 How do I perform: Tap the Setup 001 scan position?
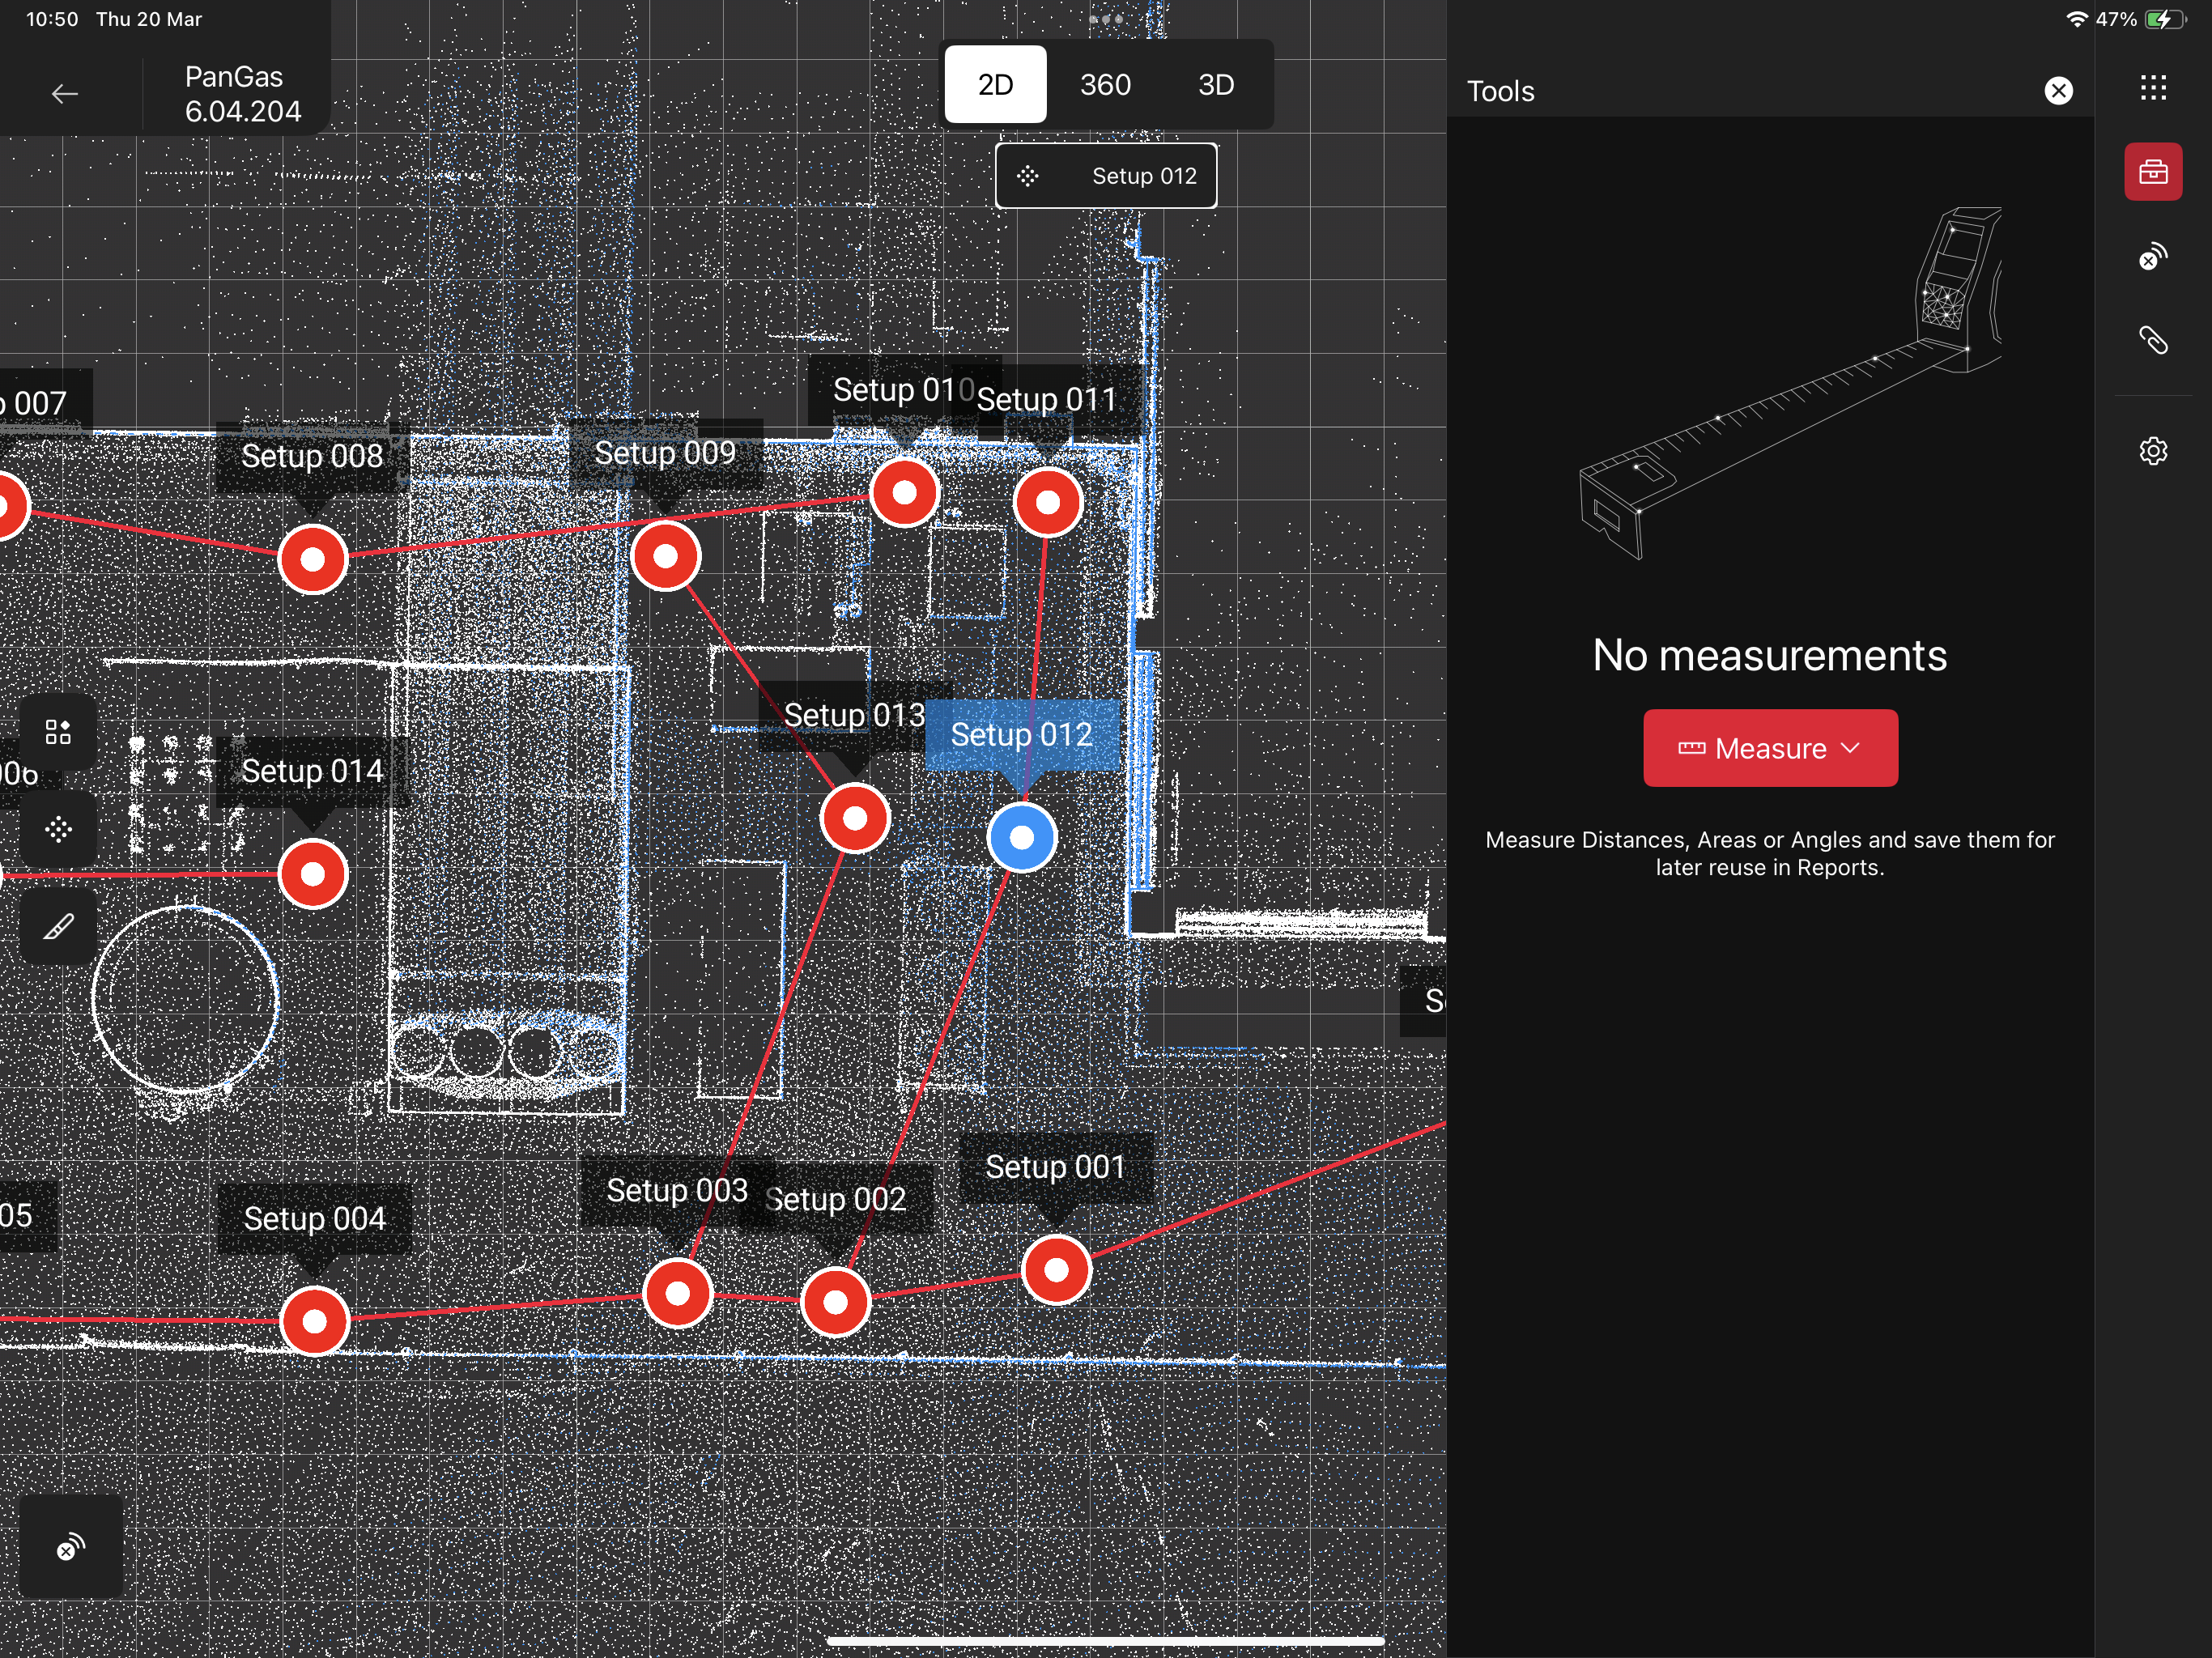click(1055, 1270)
